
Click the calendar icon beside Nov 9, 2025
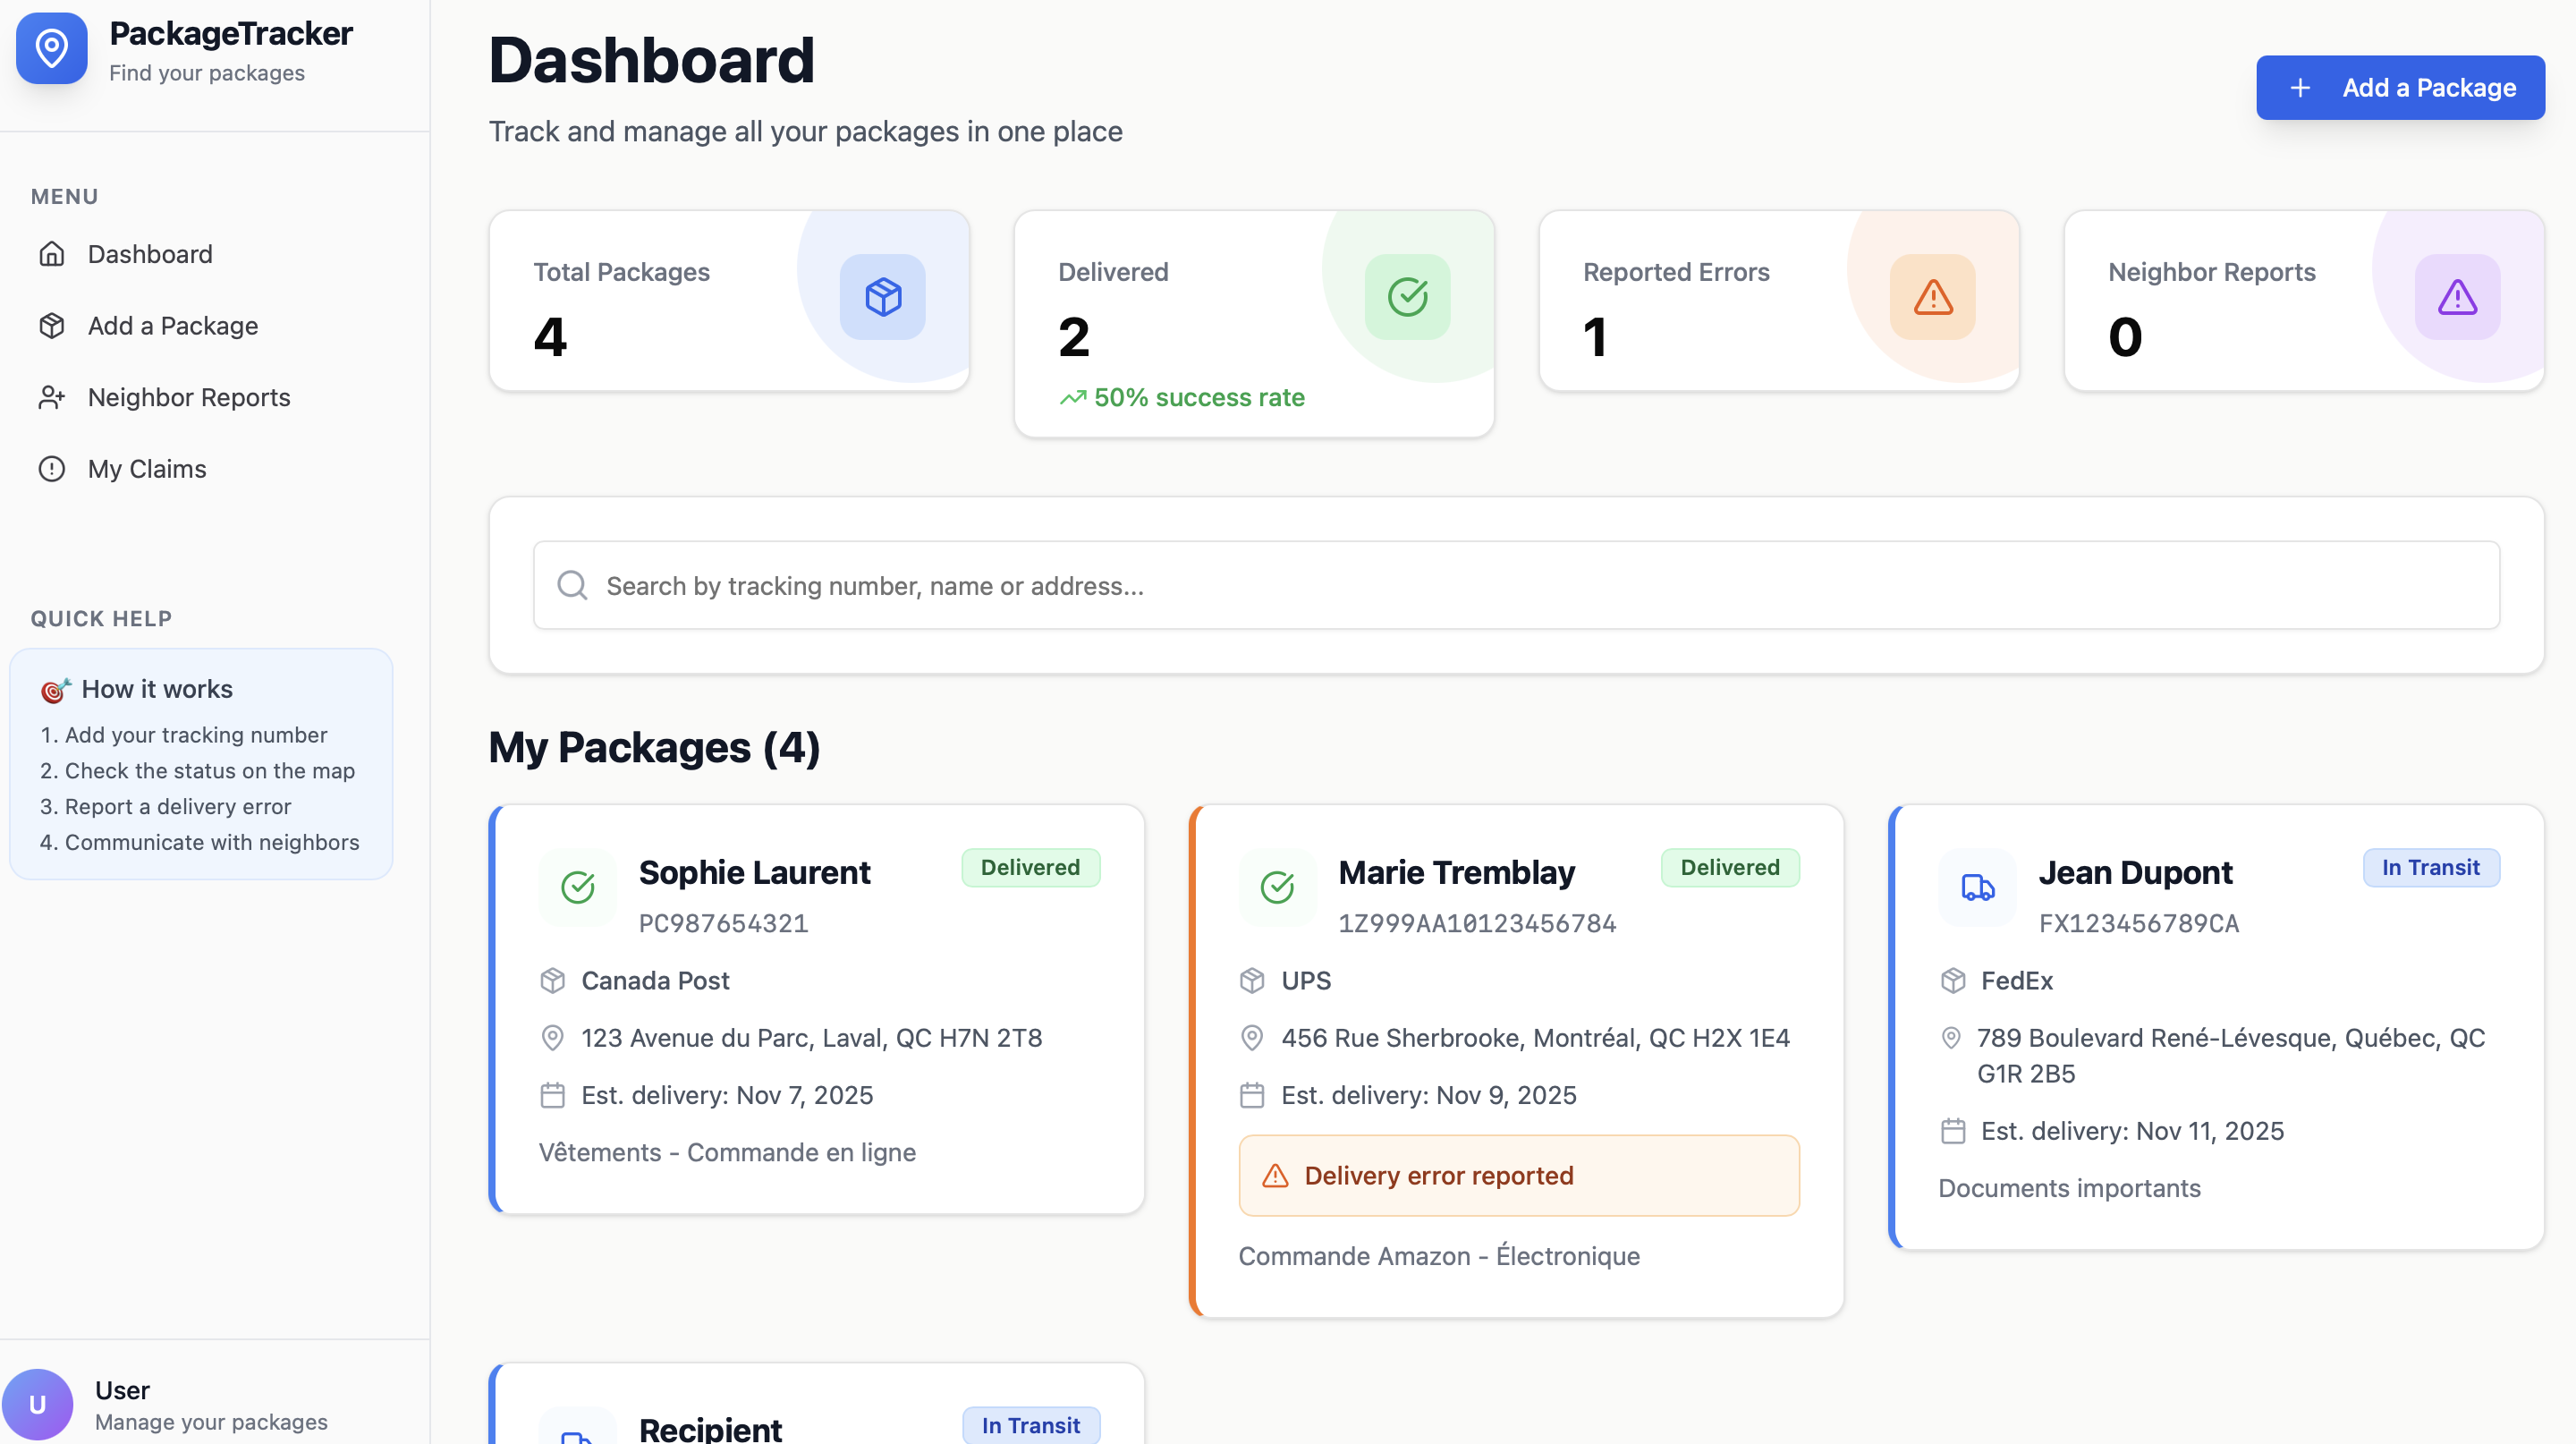pos(1252,1095)
